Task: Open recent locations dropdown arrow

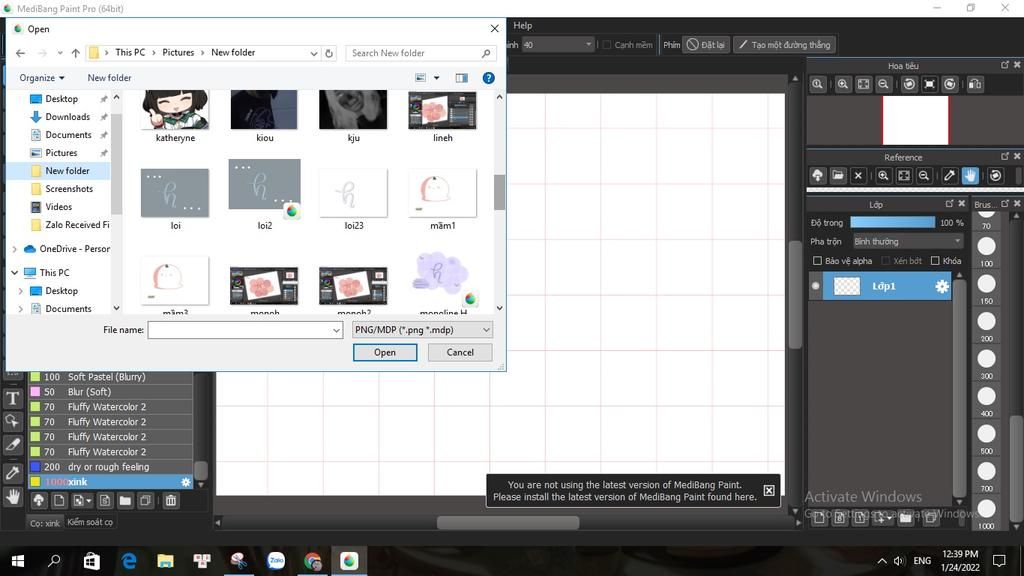Action: tap(59, 53)
